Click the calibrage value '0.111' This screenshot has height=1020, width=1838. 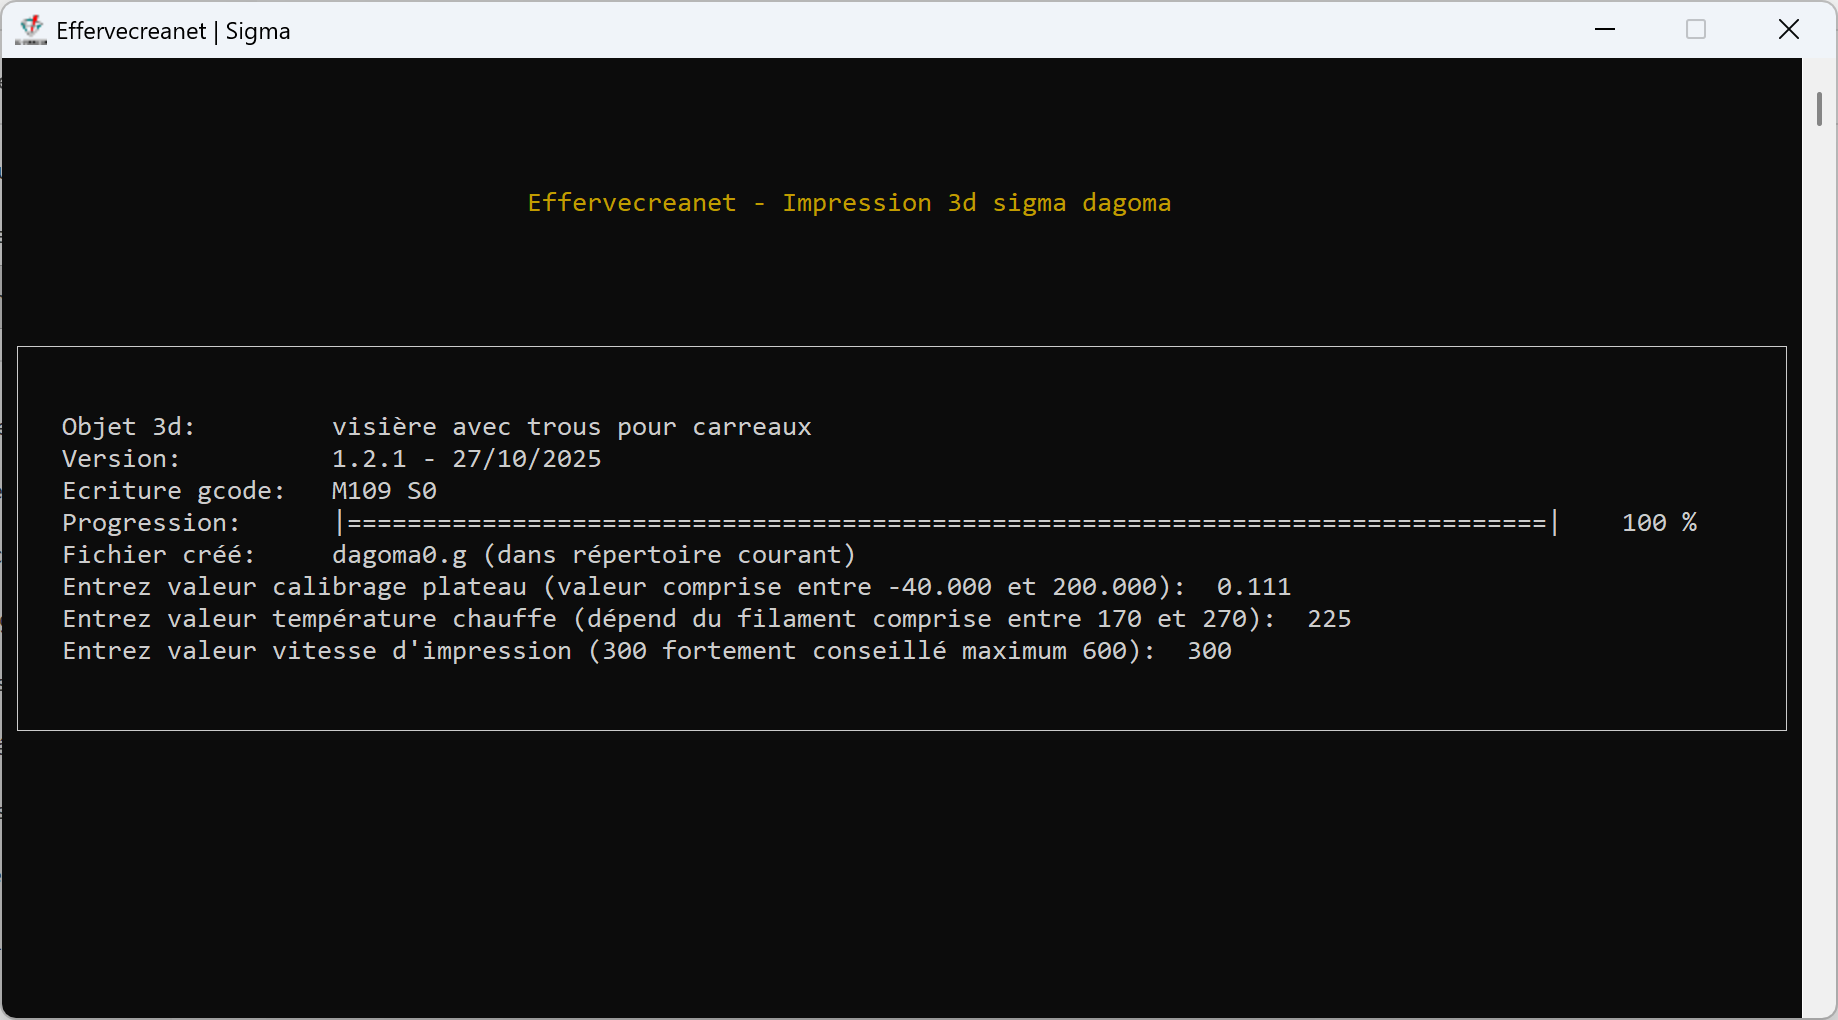(1254, 587)
